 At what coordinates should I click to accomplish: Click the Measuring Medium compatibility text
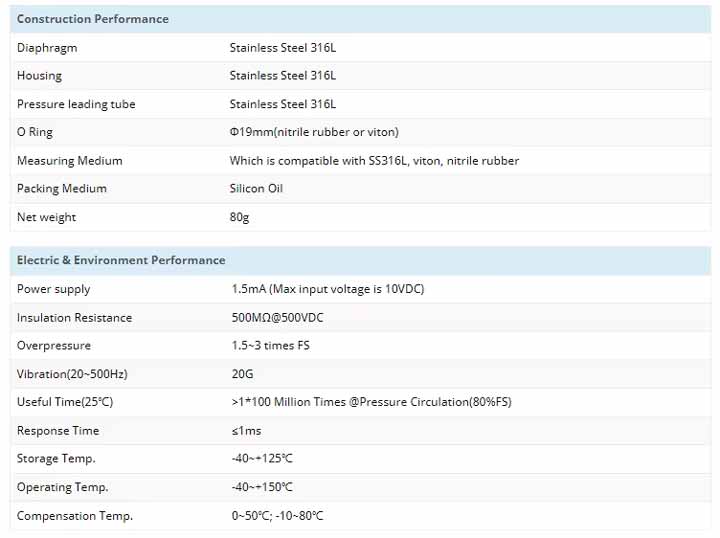pyautogui.click(x=374, y=161)
